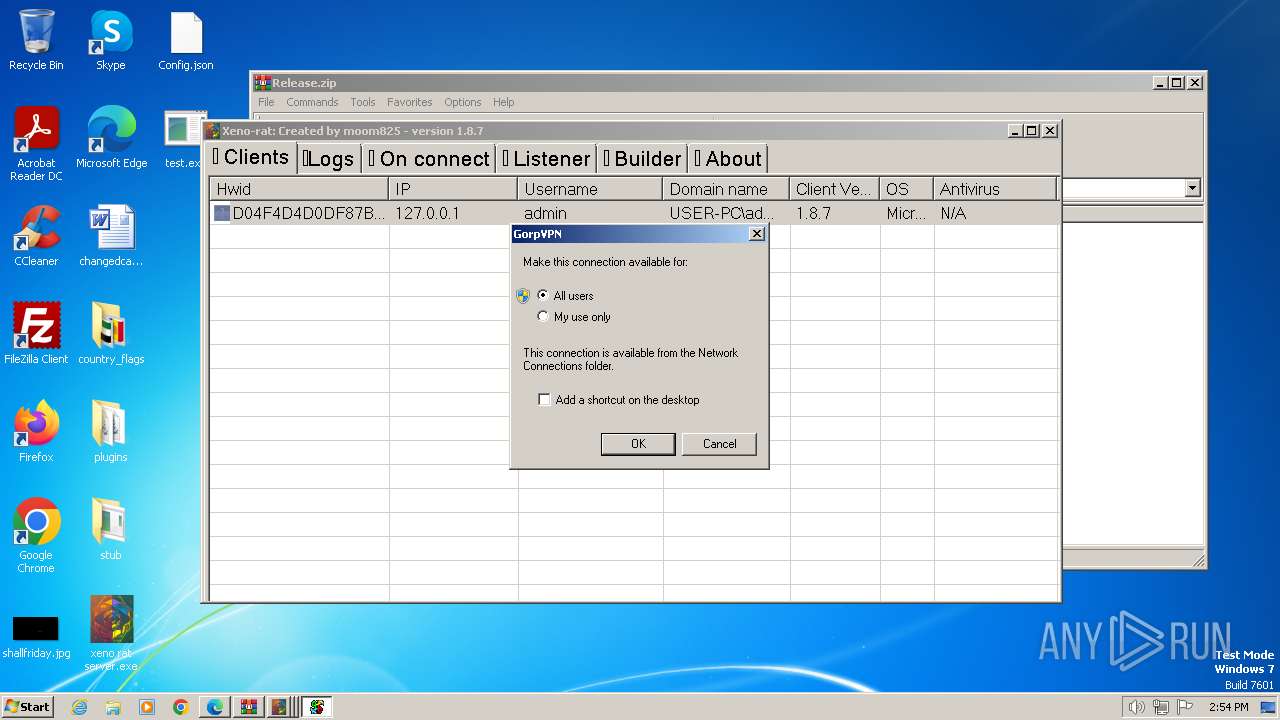
Task: Sort by Domain name column header
Action: (x=726, y=189)
